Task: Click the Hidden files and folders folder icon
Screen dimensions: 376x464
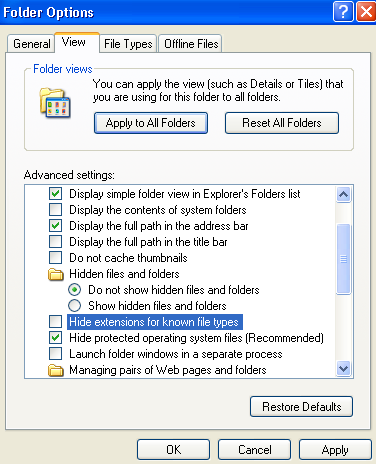Action: coord(56,274)
